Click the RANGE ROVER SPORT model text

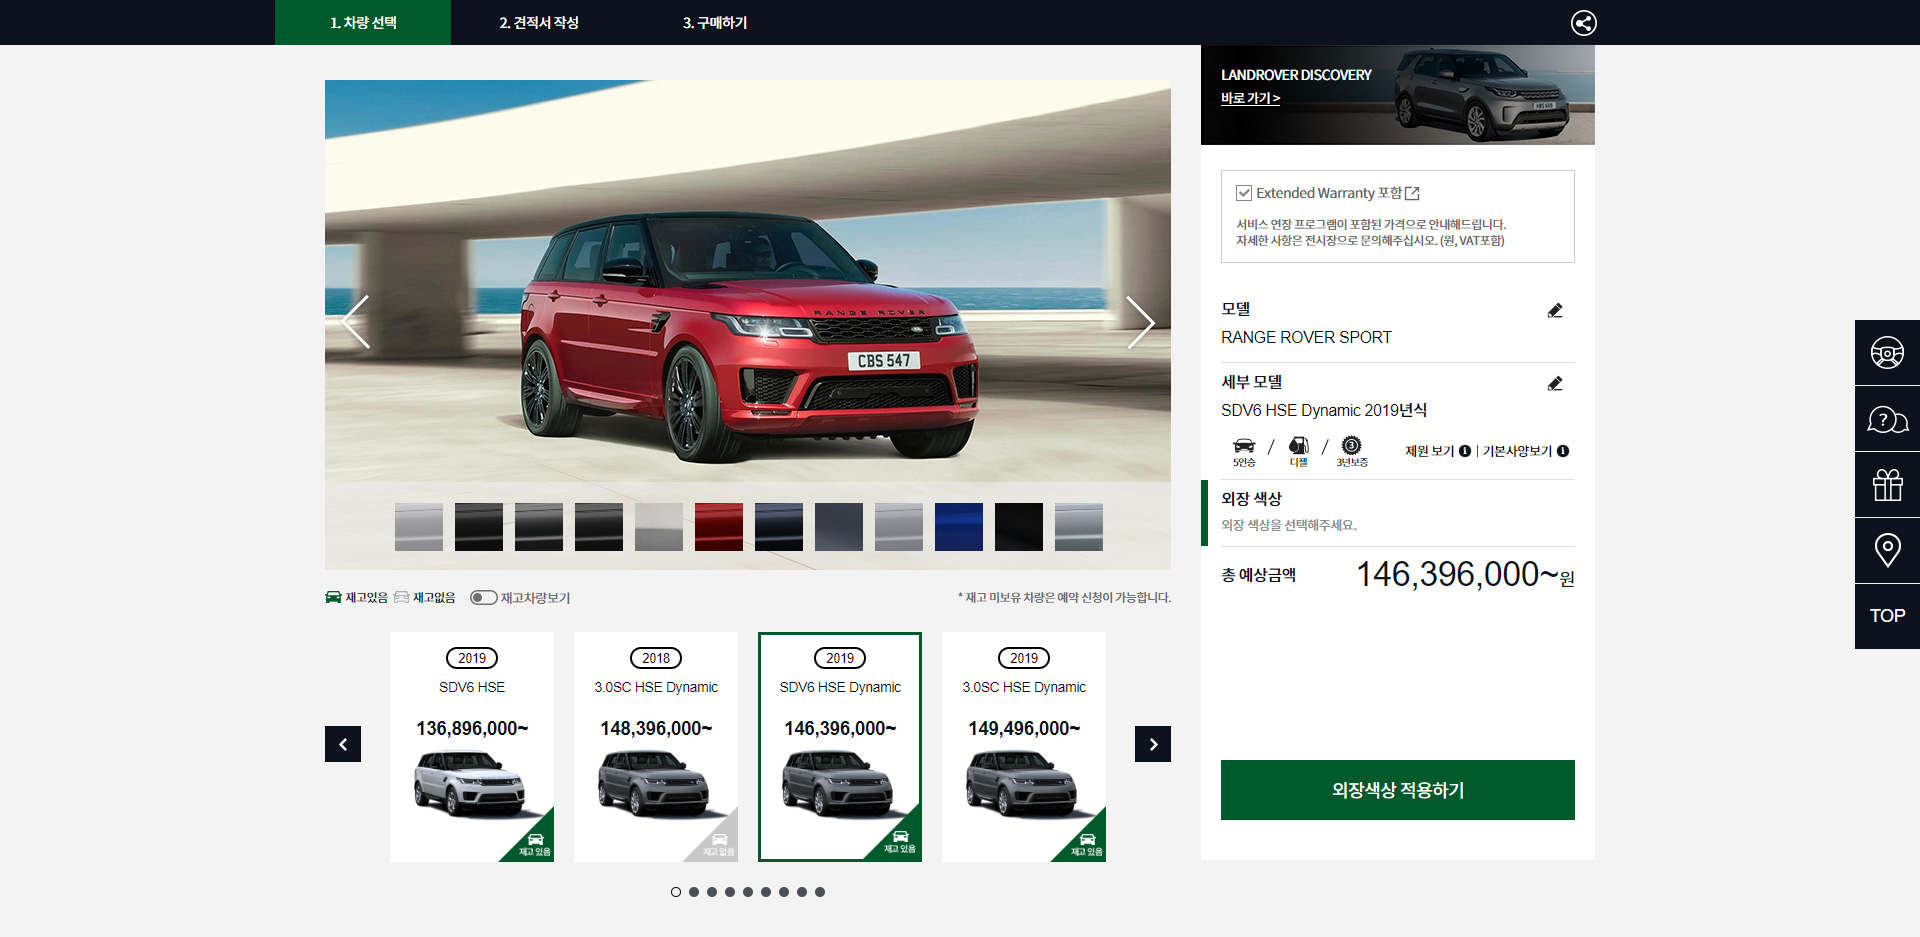tap(1306, 338)
